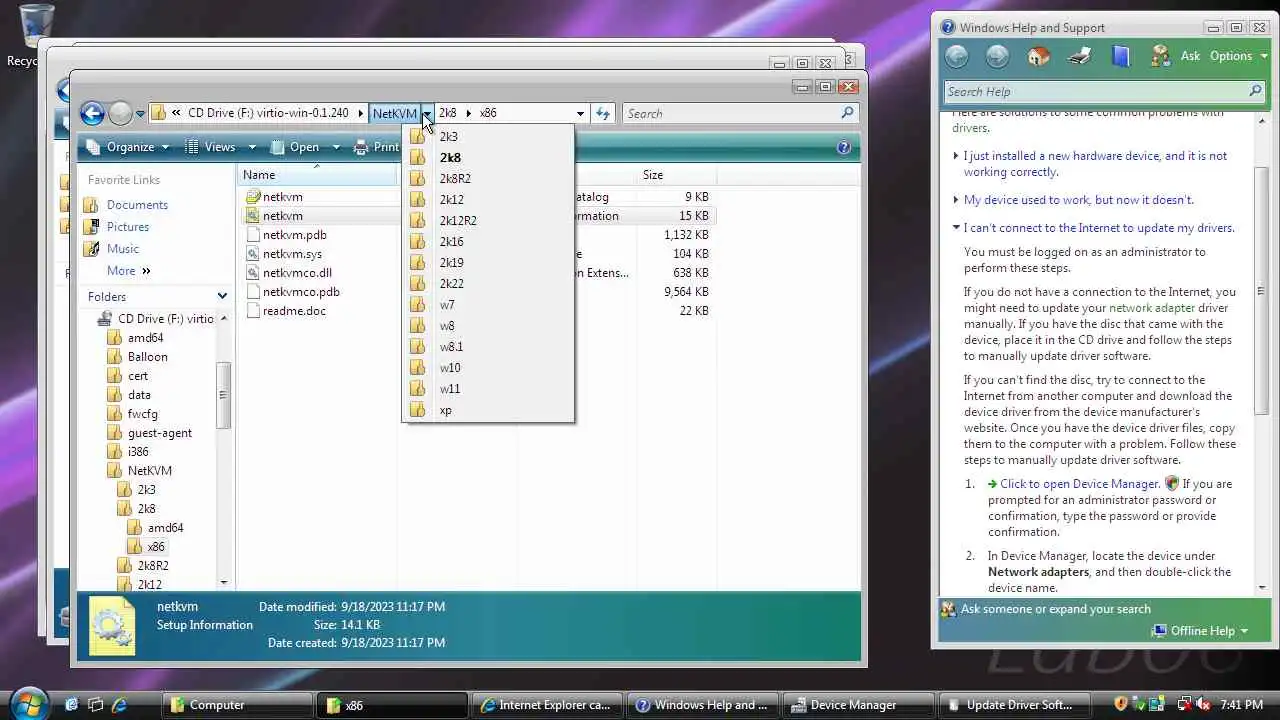Open the Help window Home icon
Image resolution: width=1280 pixels, height=720 pixels.
pyautogui.click(x=1039, y=56)
